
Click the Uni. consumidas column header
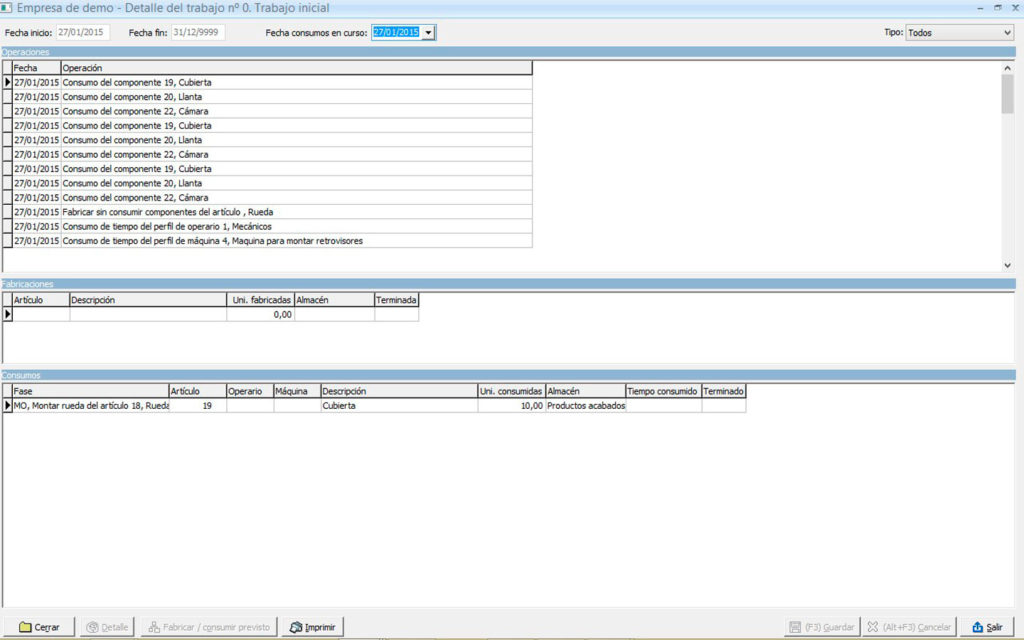(511, 392)
